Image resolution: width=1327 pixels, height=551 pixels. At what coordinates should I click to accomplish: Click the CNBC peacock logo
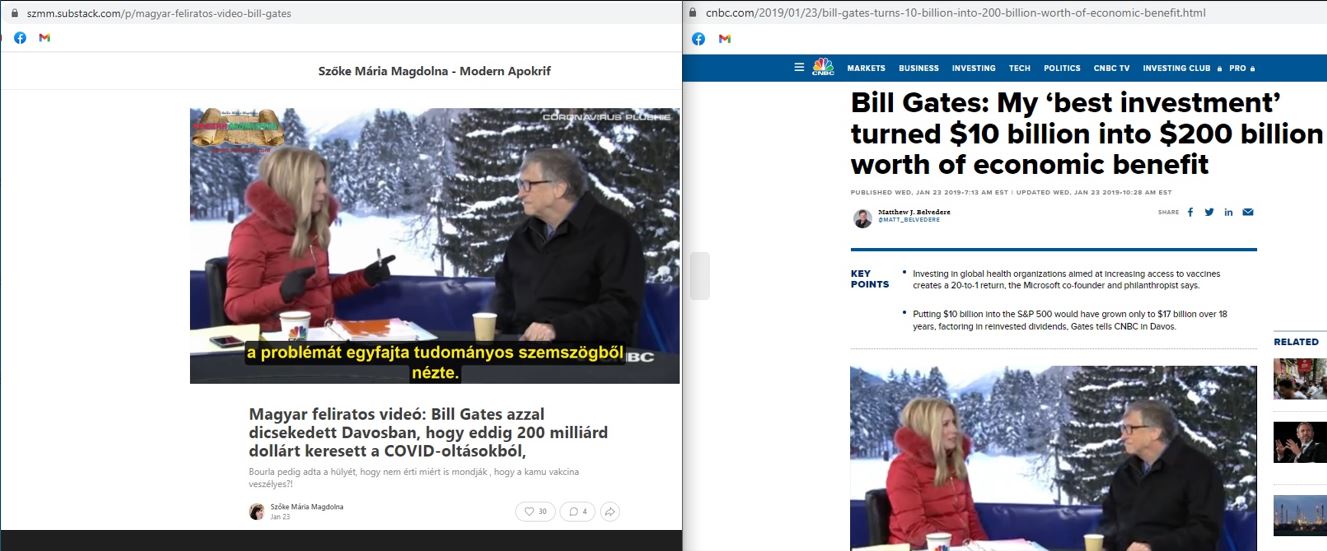(822, 67)
